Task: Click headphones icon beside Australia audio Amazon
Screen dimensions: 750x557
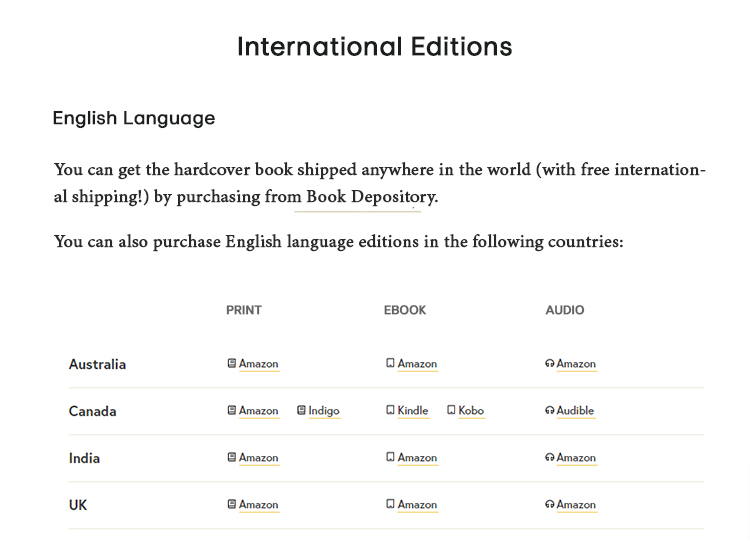Action: (550, 363)
